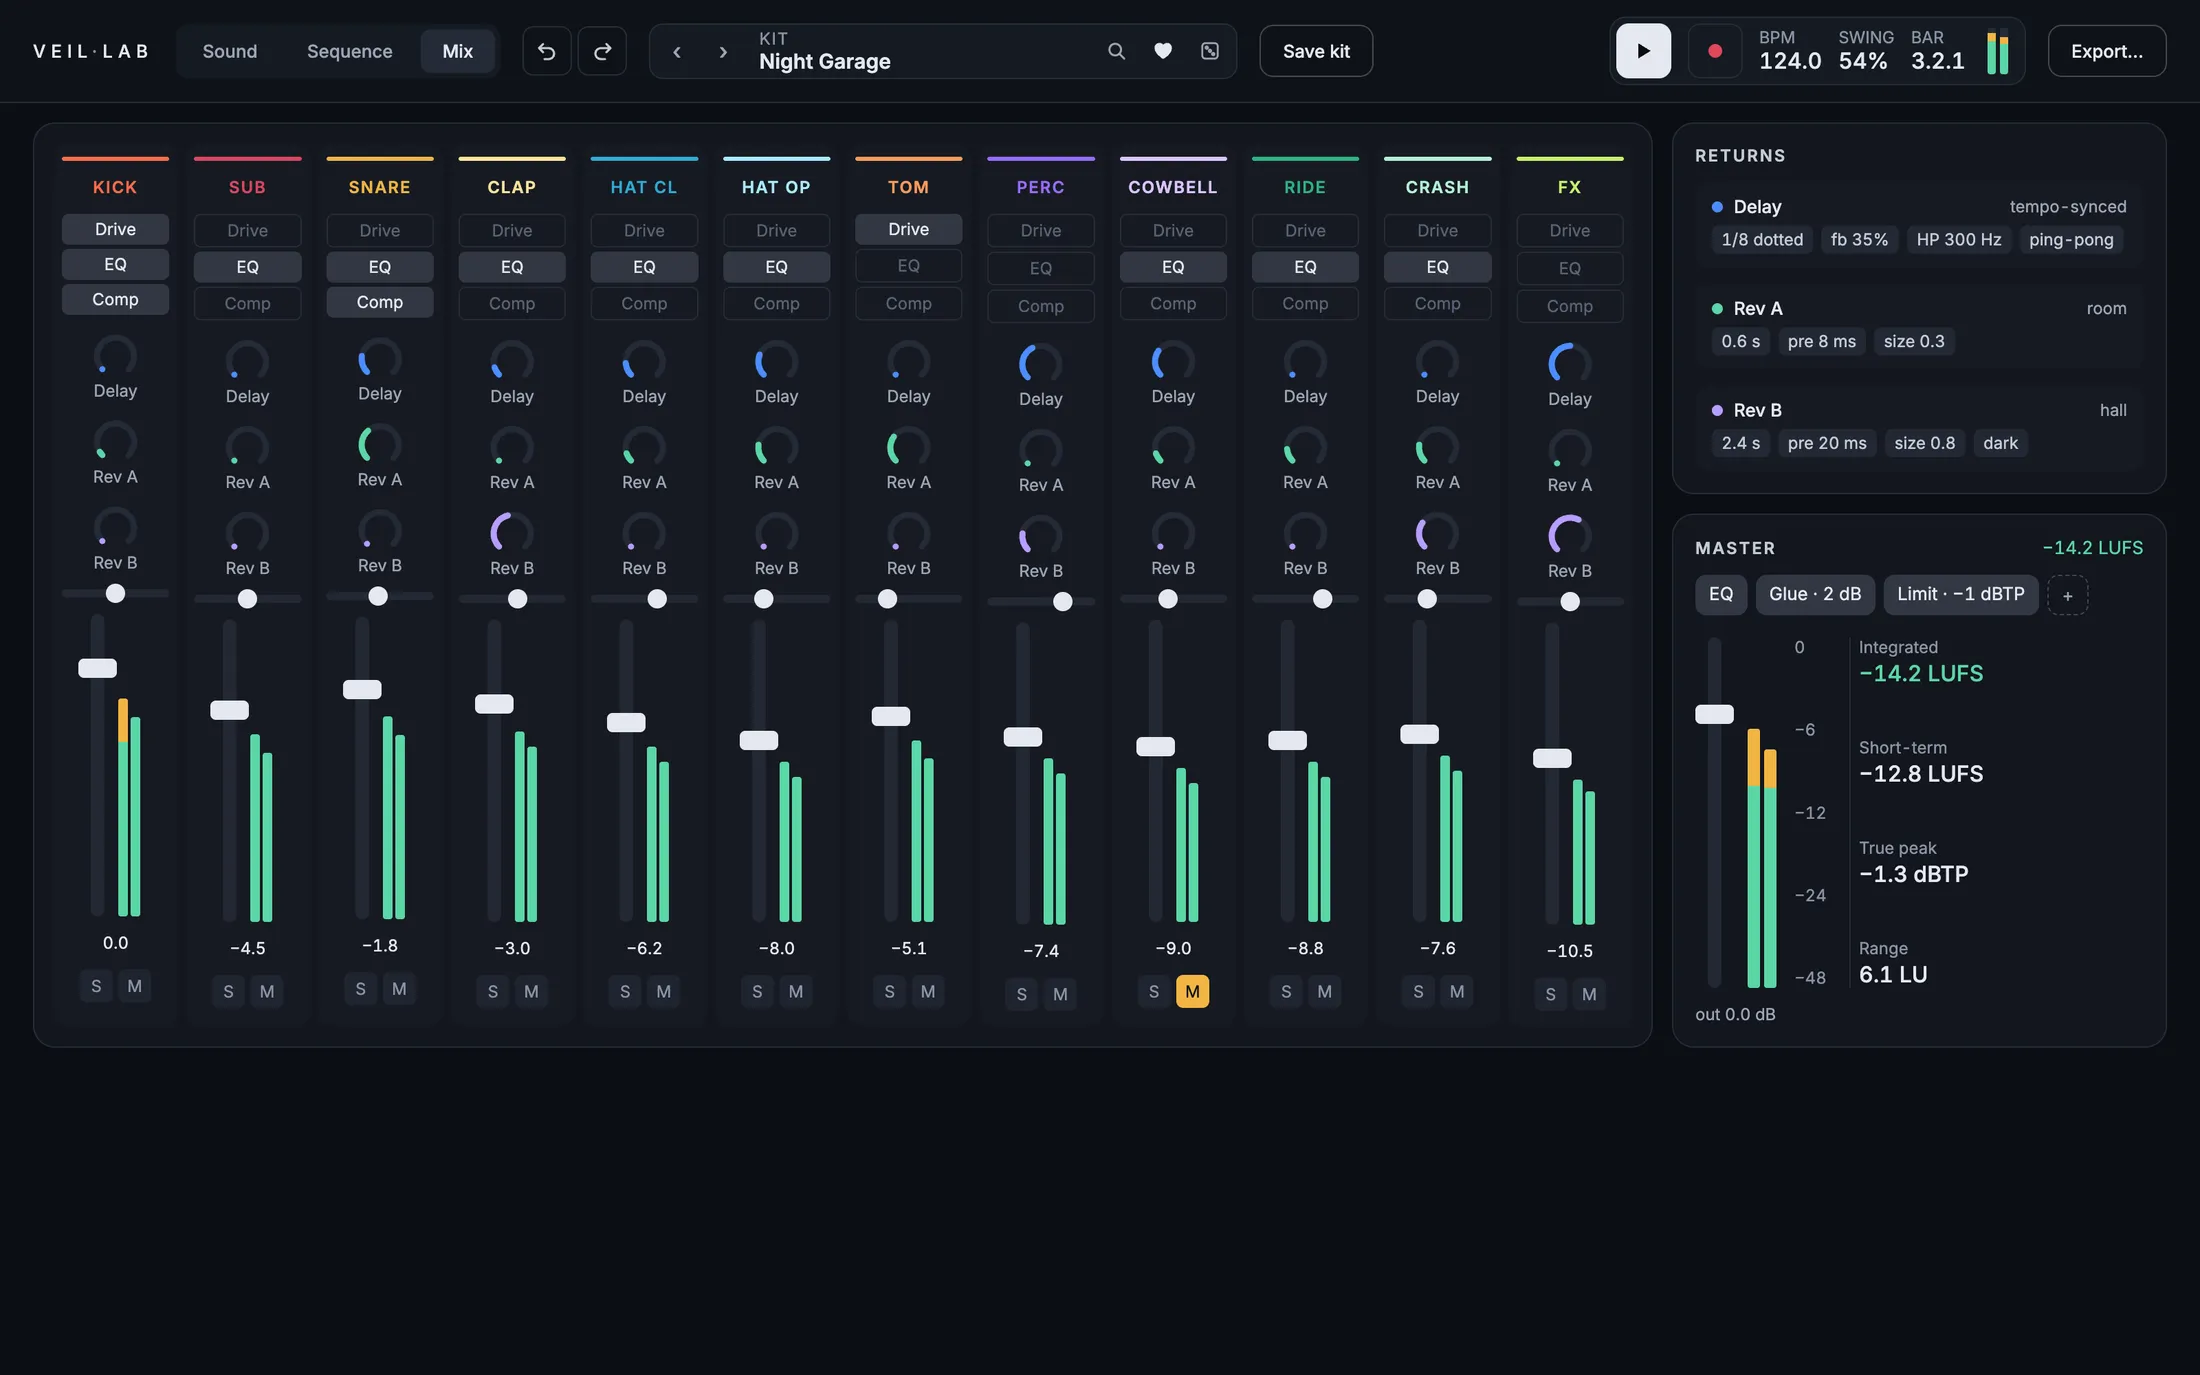Click the Delay 1/8 dotted time chip

point(1762,240)
